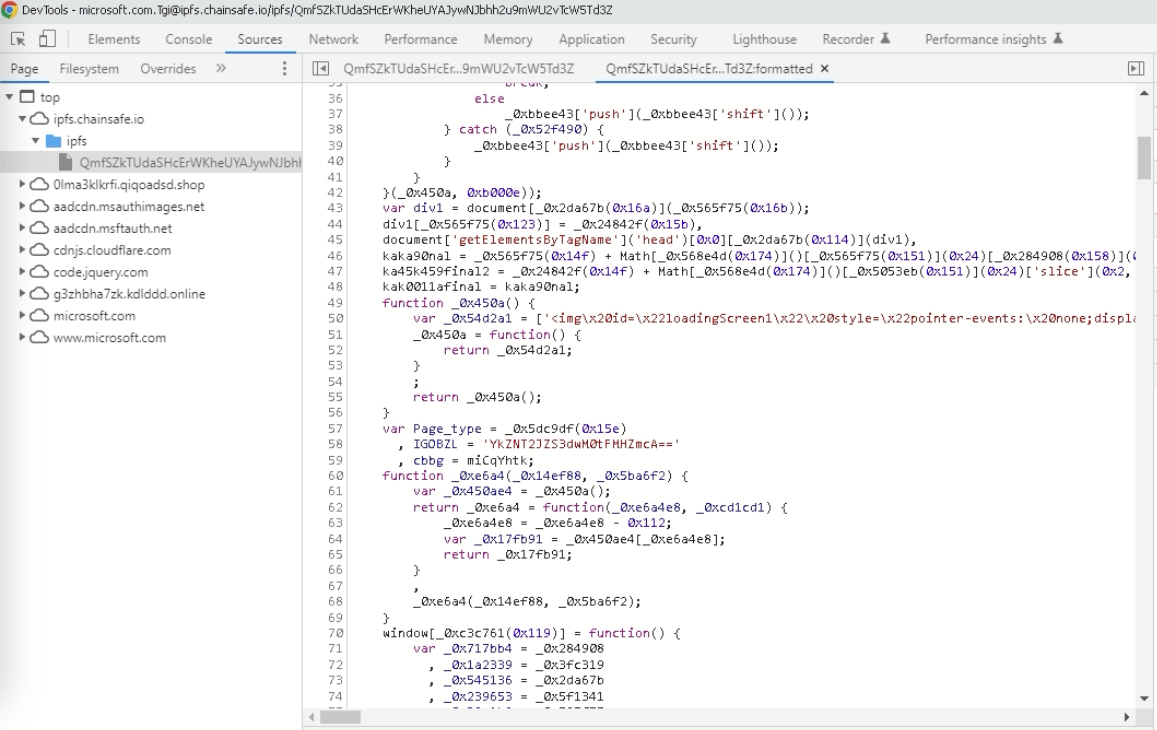Viewport: 1157px width, 730px height.
Task: Open the Memory tab
Action: pyautogui.click(x=508, y=39)
